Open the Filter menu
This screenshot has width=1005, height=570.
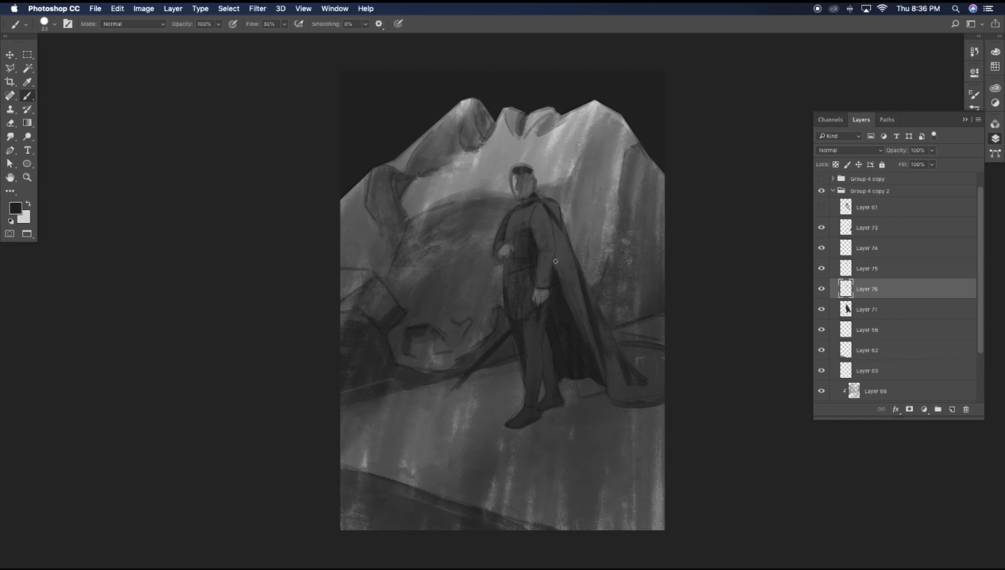257,8
